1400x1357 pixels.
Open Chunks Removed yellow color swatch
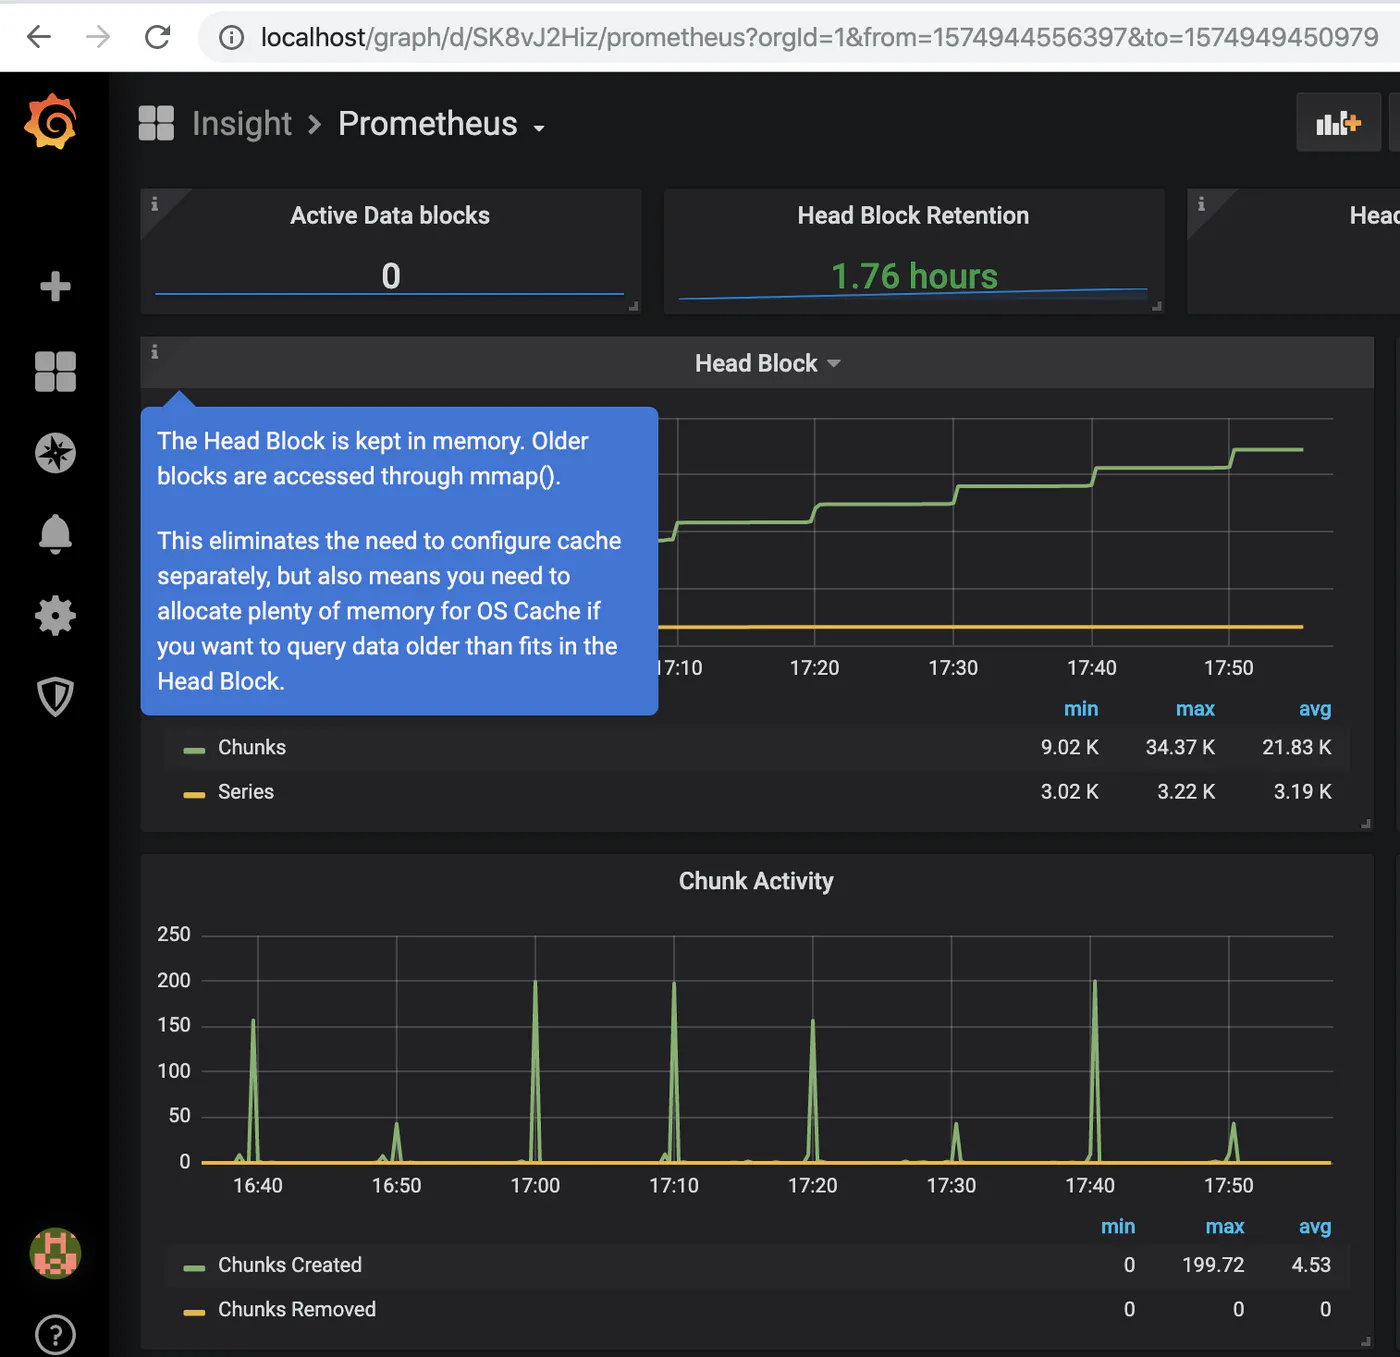(x=194, y=1311)
